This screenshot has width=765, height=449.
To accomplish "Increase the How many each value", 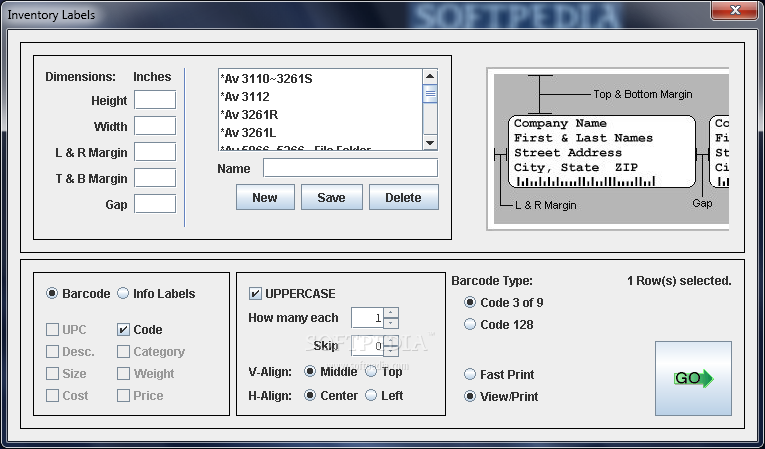I will 391,313.
